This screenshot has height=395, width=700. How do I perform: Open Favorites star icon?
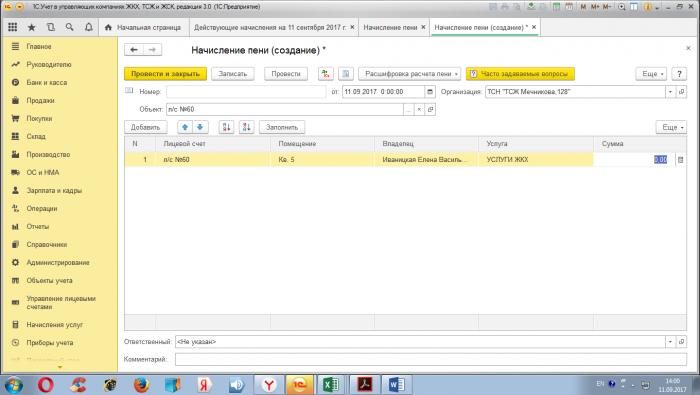coord(32,27)
